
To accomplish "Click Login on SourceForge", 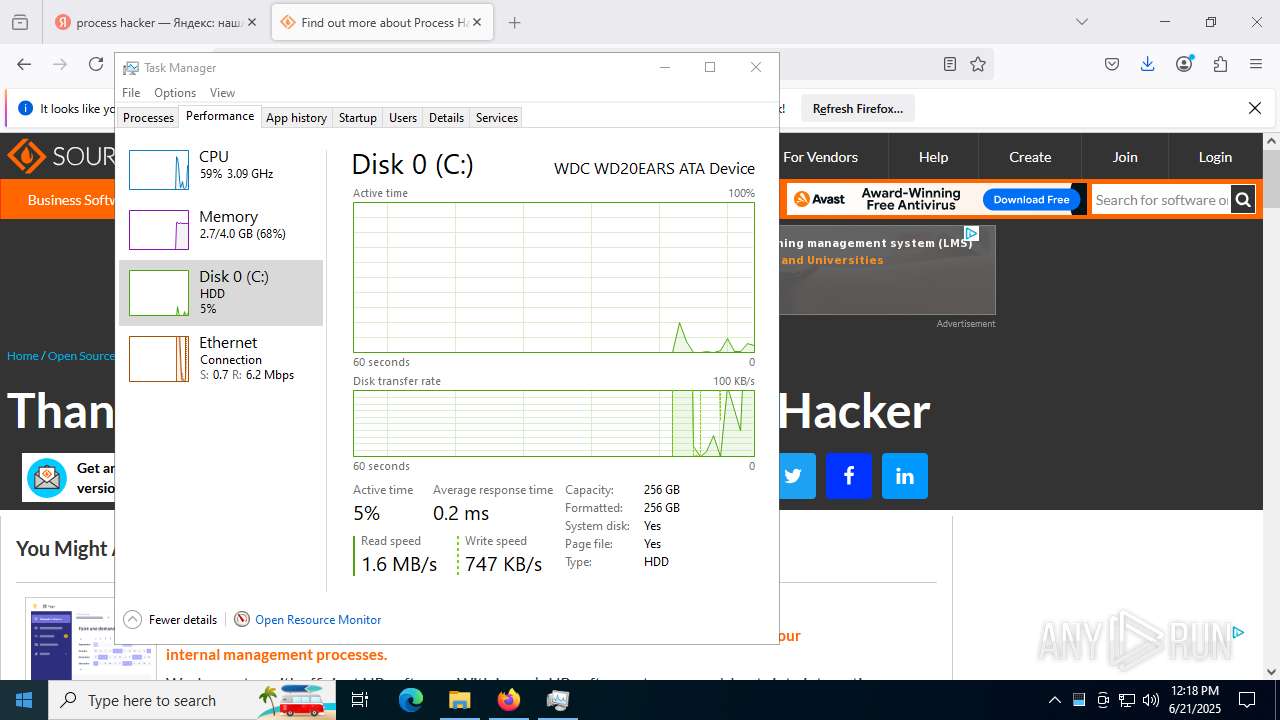I will click(x=1215, y=157).
